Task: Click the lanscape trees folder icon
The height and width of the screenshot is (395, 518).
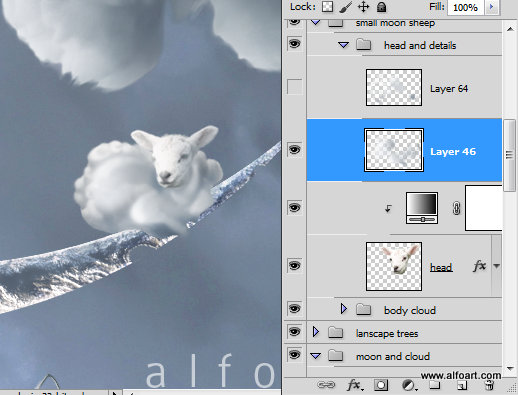Action: coord(335,332)
